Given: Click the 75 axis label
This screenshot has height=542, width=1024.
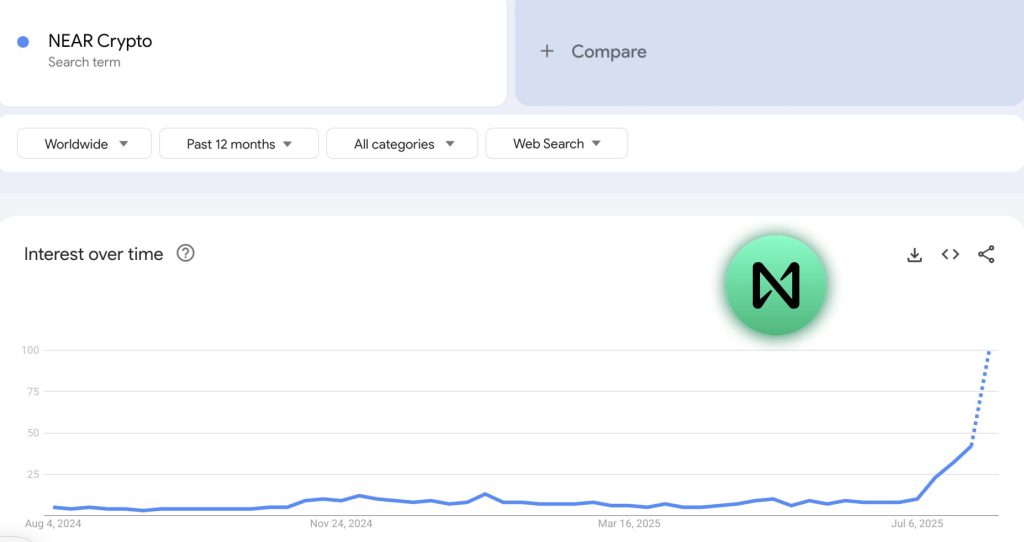Looking at the screenshot, I should point(33,392).
